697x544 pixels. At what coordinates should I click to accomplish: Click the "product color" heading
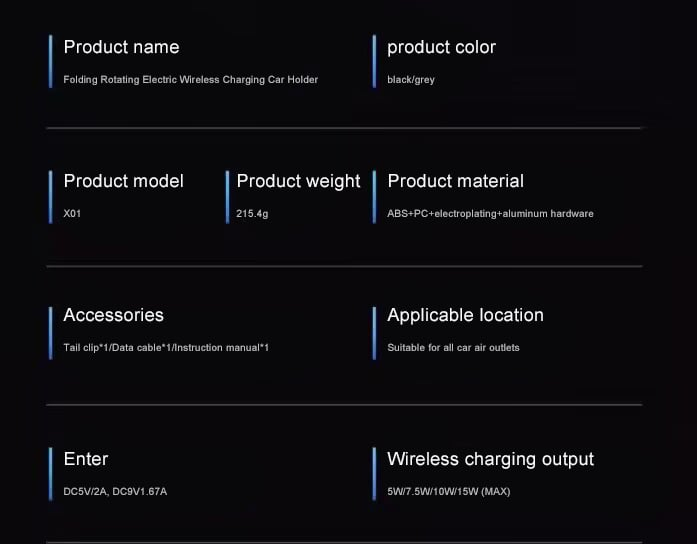tap(441, 47)
